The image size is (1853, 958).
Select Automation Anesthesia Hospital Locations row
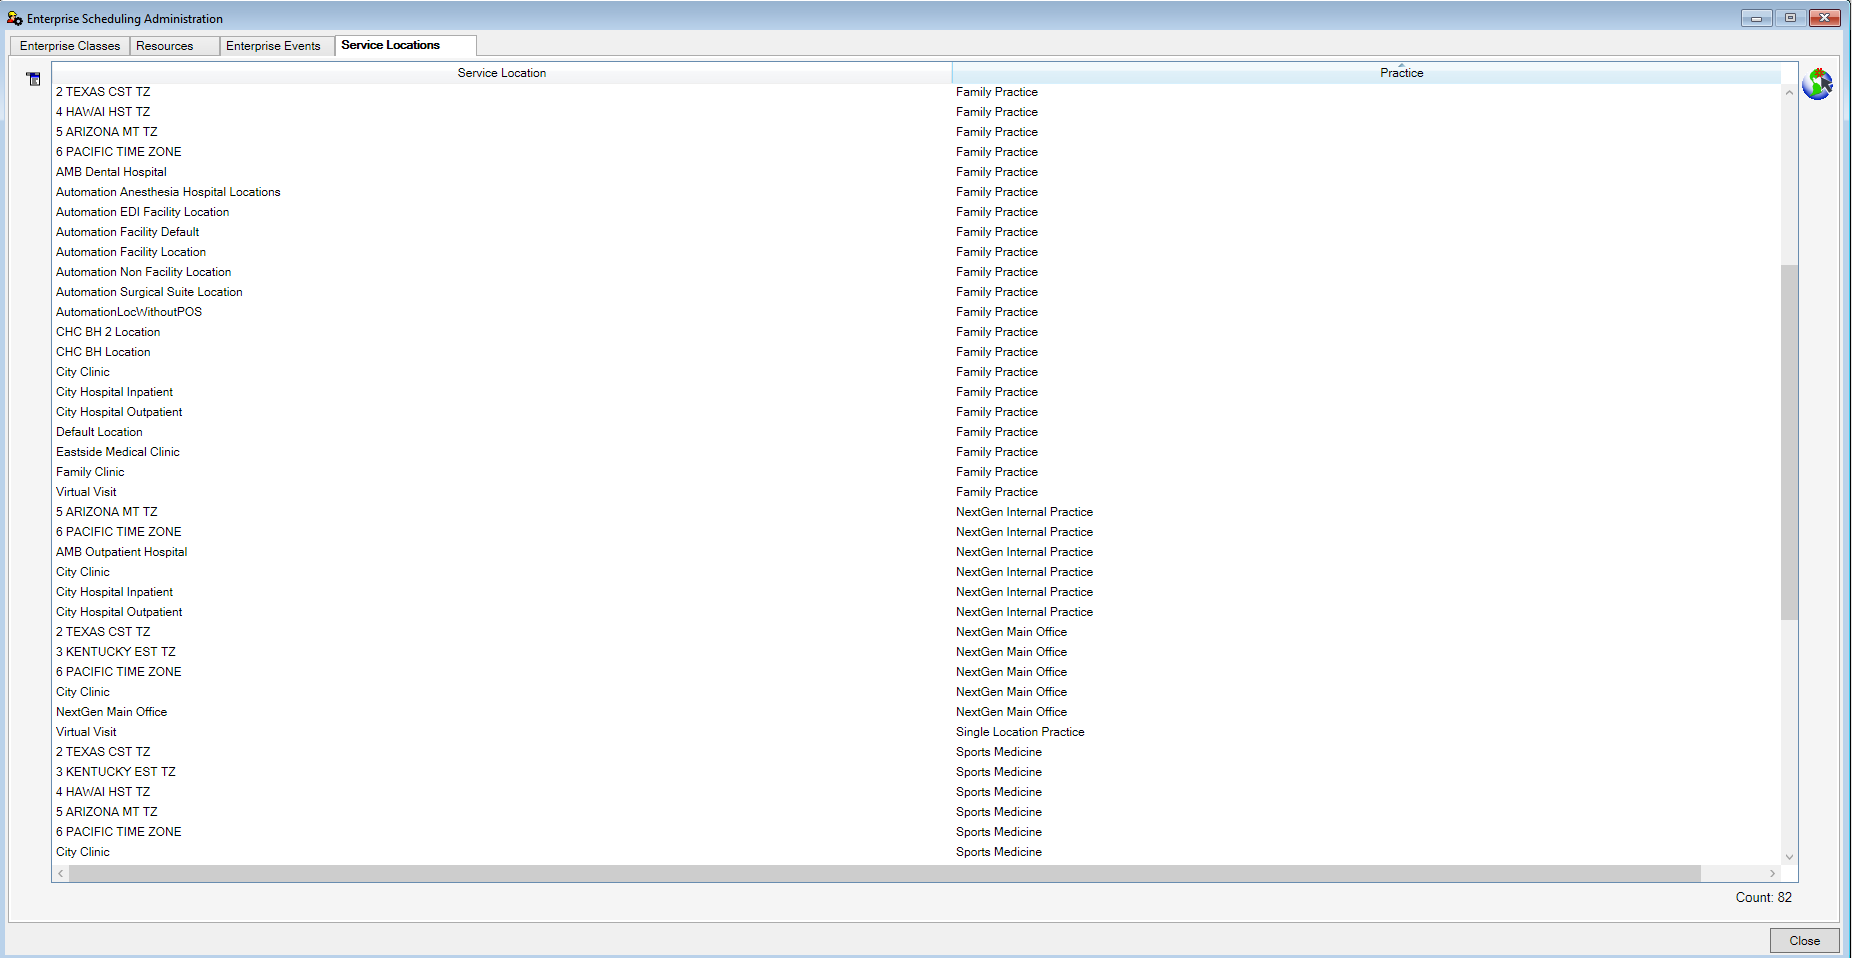click(x=917, y=192)
